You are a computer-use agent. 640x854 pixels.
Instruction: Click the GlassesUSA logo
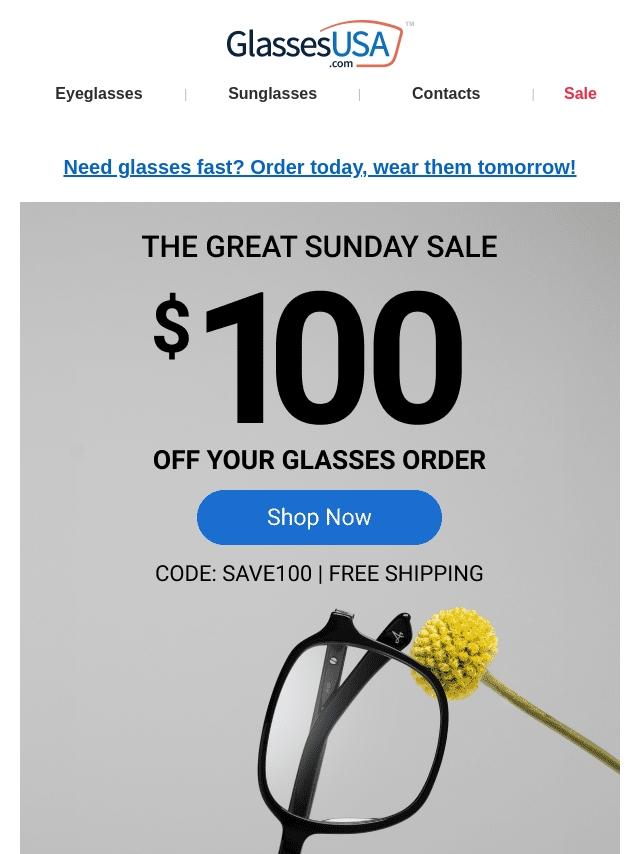click(x=319, y=45)
